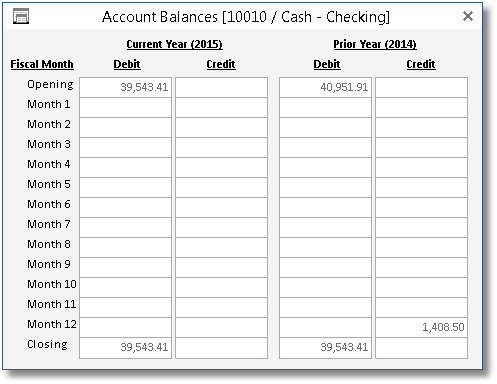
Task: Click the Month 9 row label
Action: tap(49, 264)
